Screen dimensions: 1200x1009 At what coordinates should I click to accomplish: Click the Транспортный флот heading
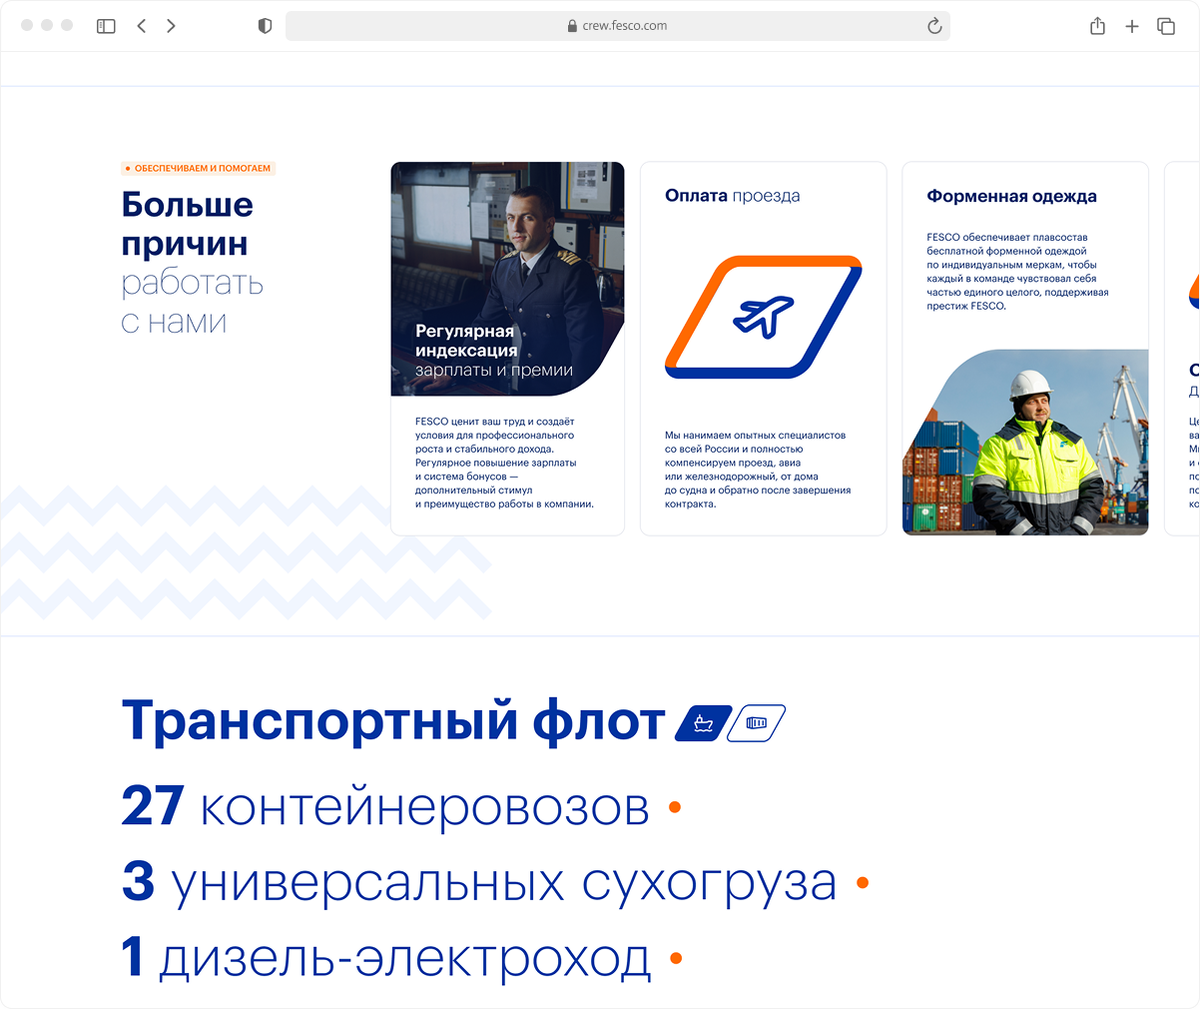pos(393,721)
